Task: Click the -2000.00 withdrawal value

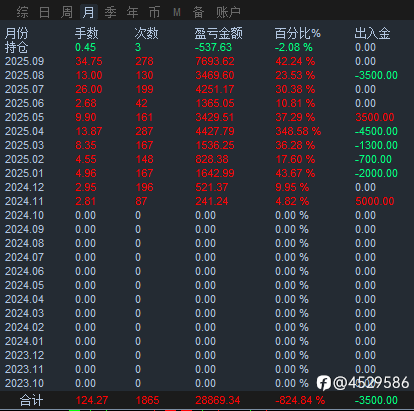Action: click(376, 173)
